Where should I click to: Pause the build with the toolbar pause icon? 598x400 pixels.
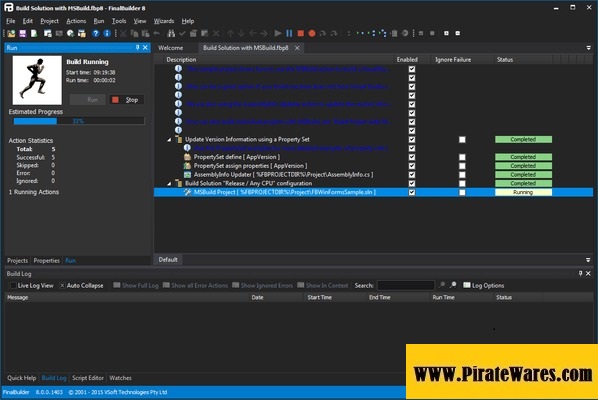click(x=289, y=34)
